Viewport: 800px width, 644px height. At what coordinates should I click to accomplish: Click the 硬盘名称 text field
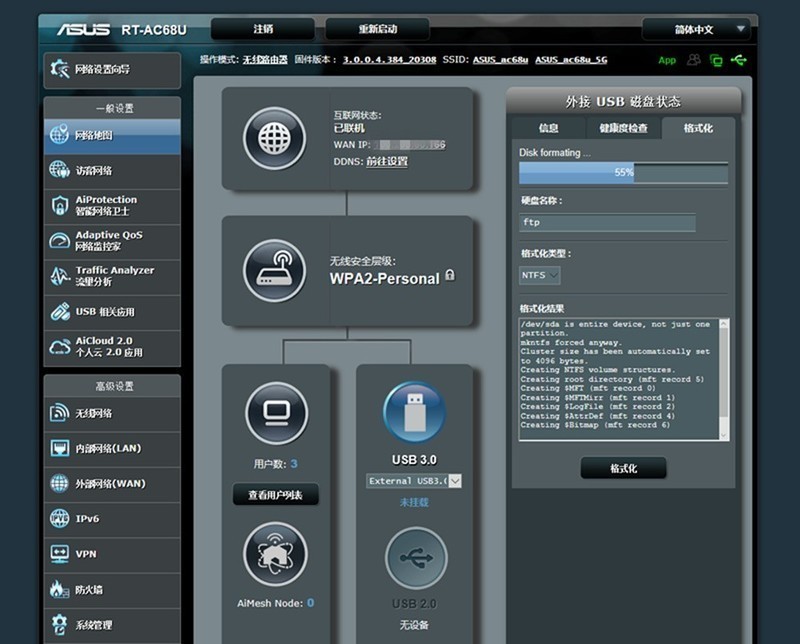[607, 223]
